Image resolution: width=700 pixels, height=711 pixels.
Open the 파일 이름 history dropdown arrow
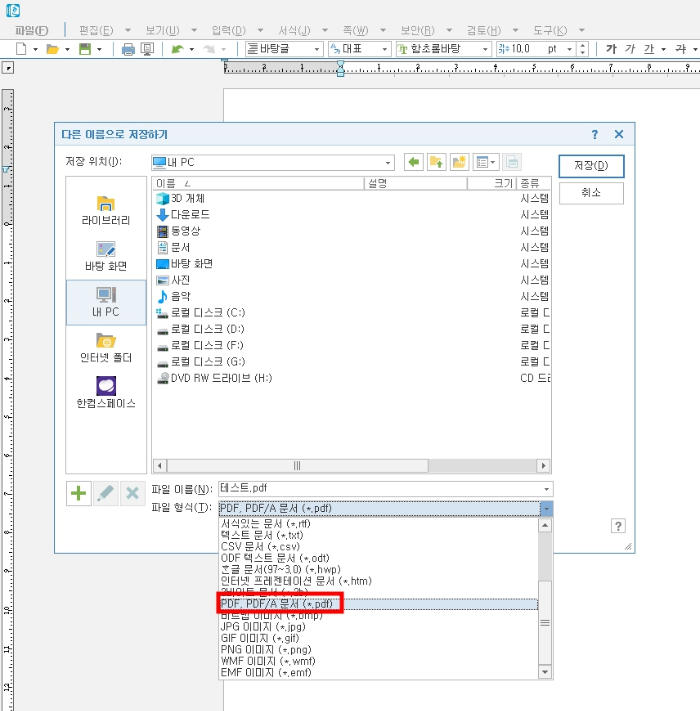coord(546,489)
